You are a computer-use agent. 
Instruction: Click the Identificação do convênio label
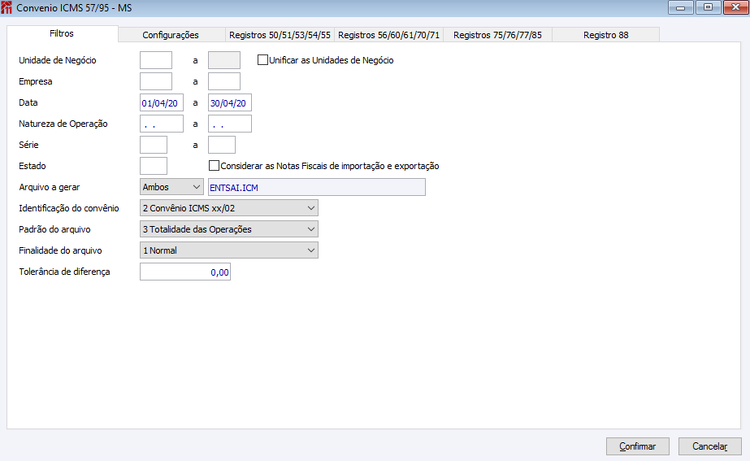tap(69, 208)
